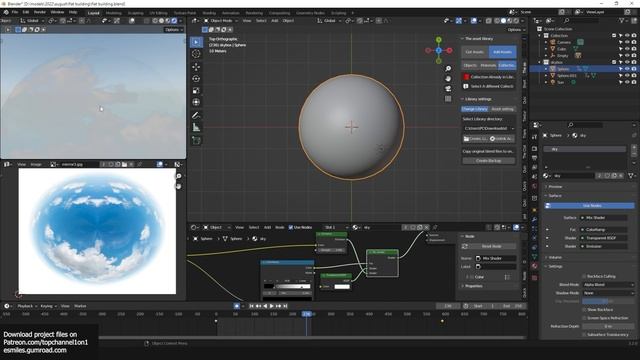The image size is (640, 360).
Task: Open the Blend Mode Alpha Blend dropdown
Action: point(608,284)
